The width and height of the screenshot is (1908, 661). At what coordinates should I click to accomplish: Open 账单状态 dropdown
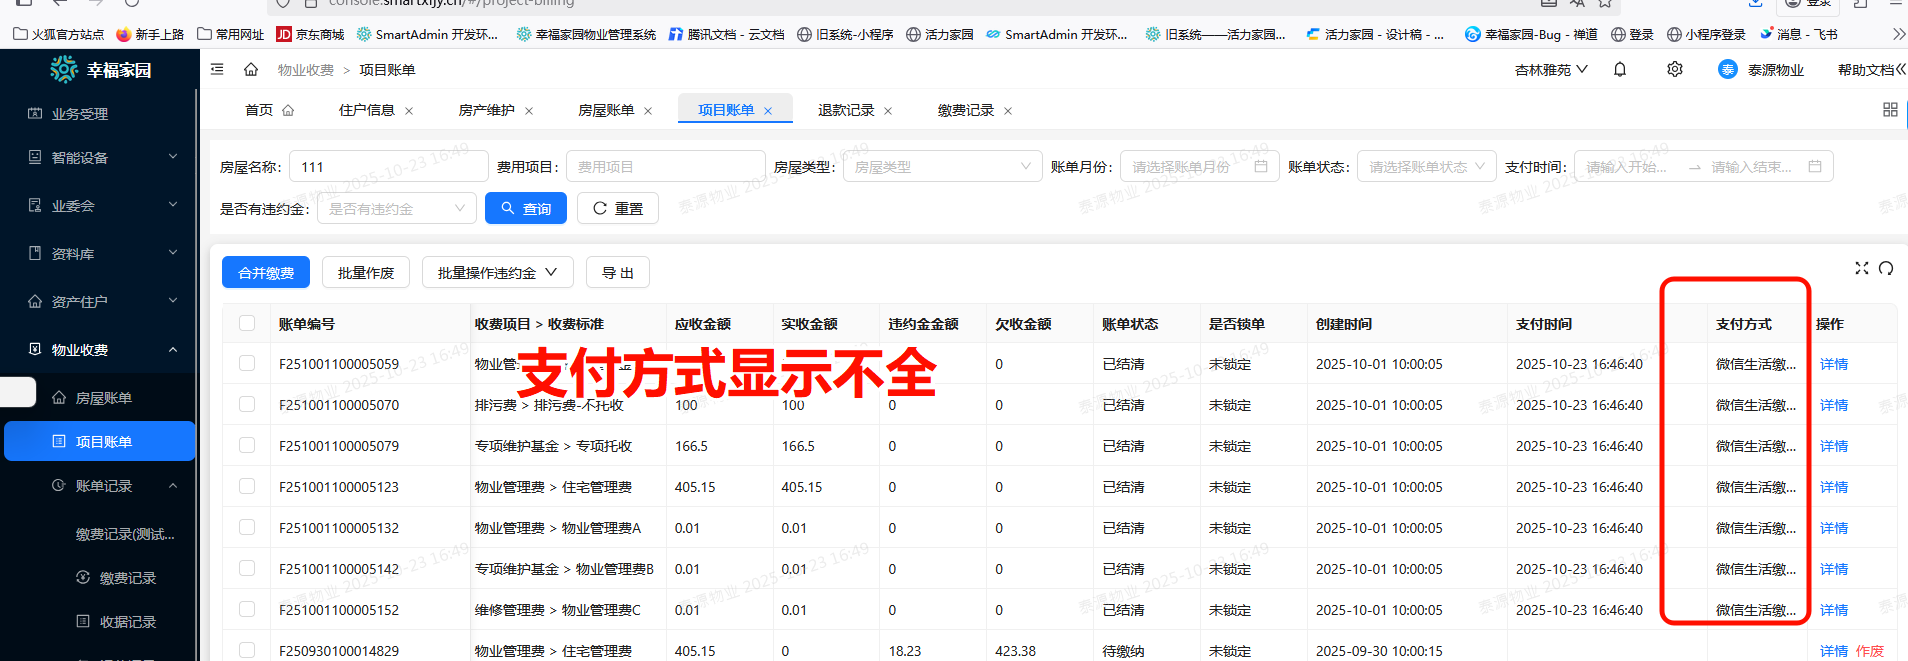coord(1426,167)
